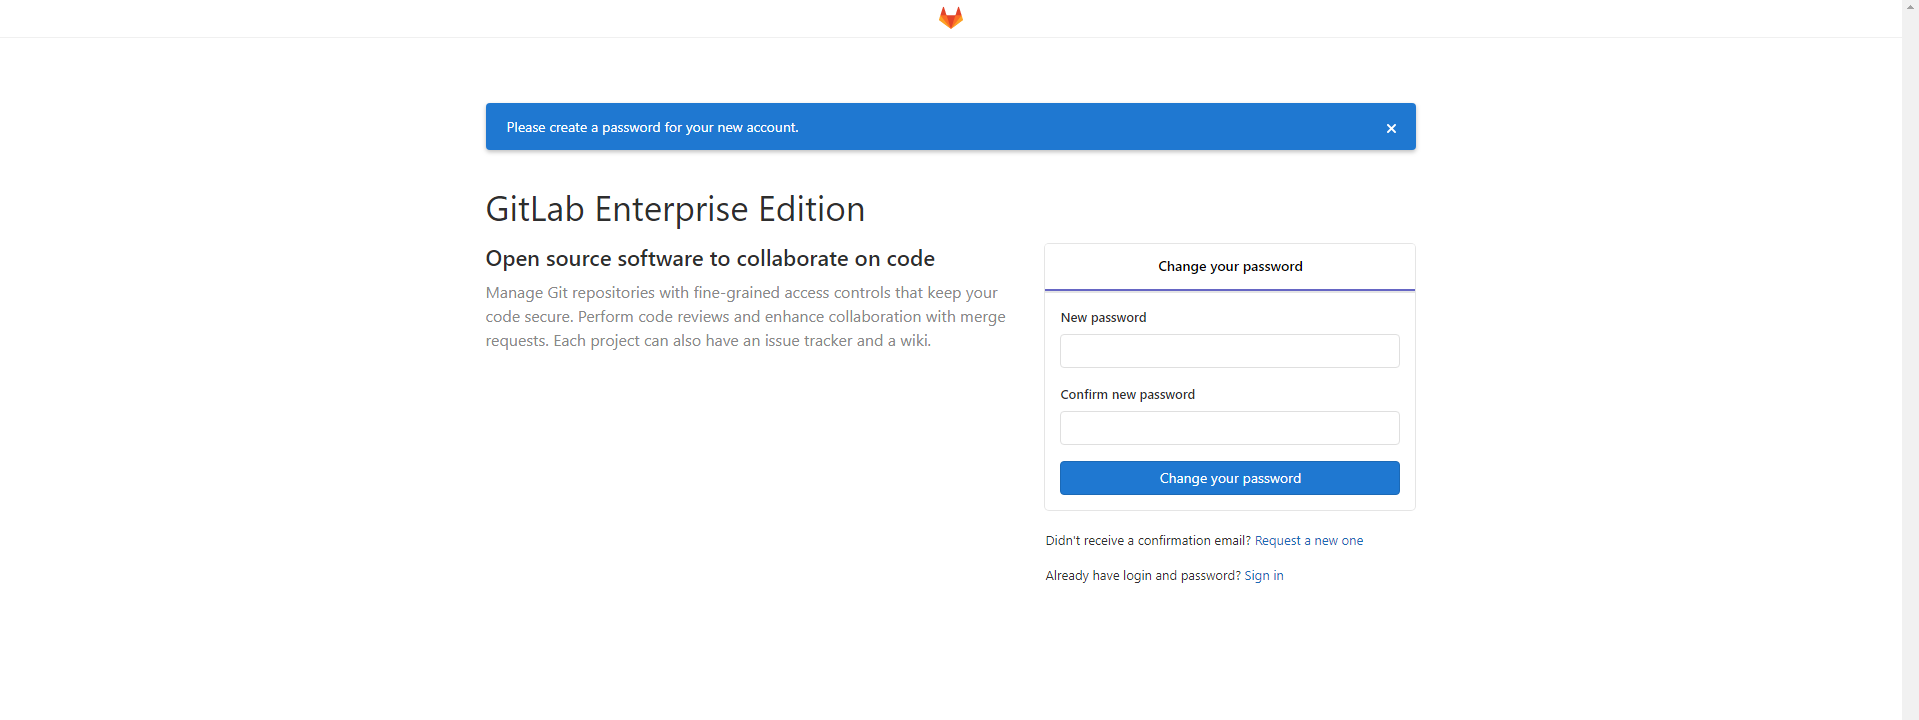
Task: Click the Already have login and password text
Action: tap(1142, 576)
